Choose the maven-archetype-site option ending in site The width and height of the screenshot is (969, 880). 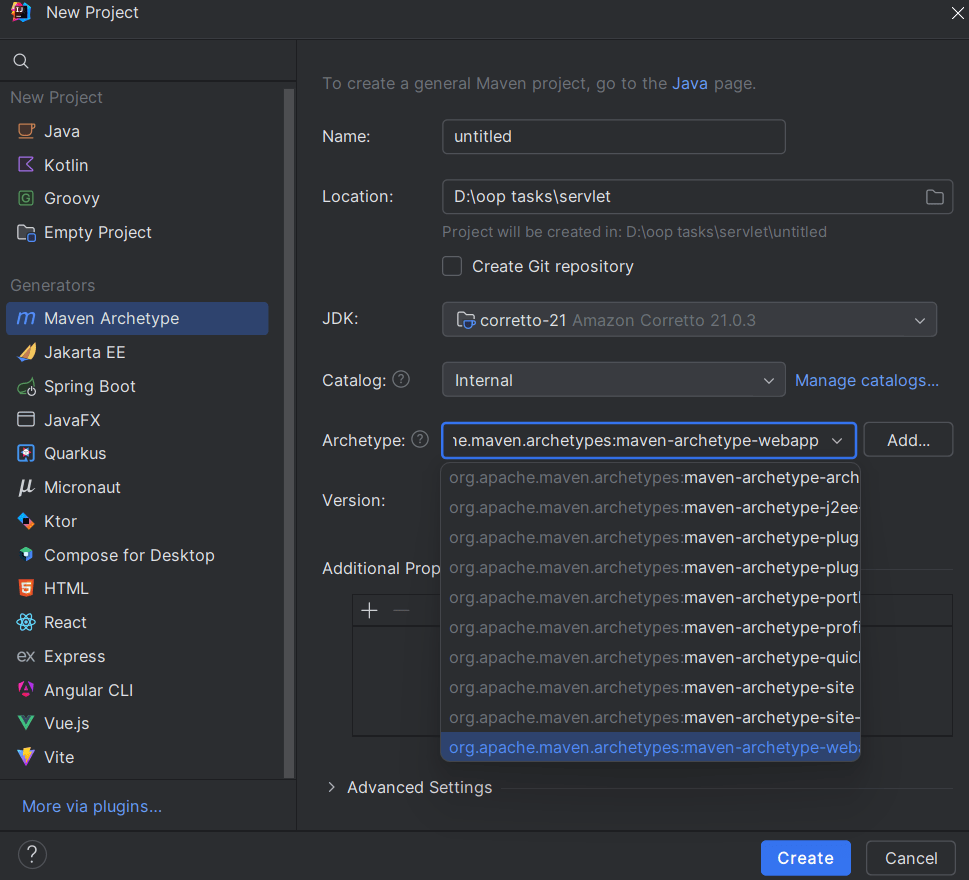click(x=651, y=688)
